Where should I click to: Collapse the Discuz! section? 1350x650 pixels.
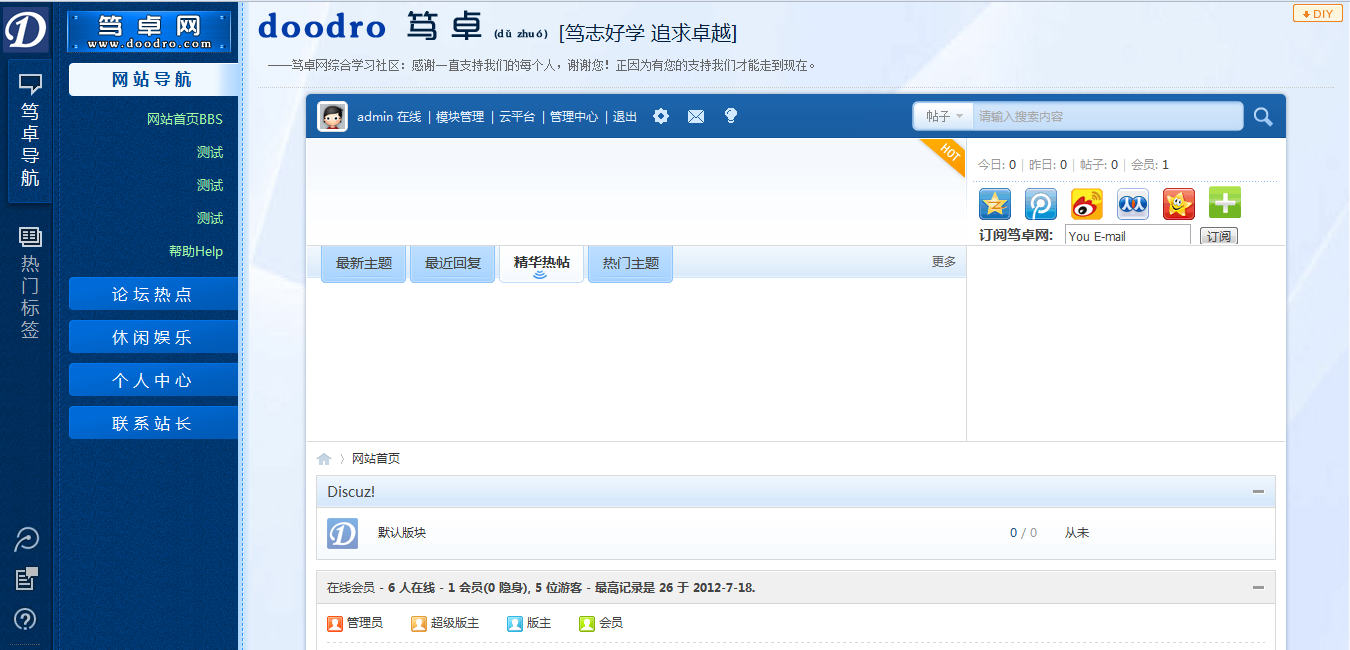click(1258, 491)
